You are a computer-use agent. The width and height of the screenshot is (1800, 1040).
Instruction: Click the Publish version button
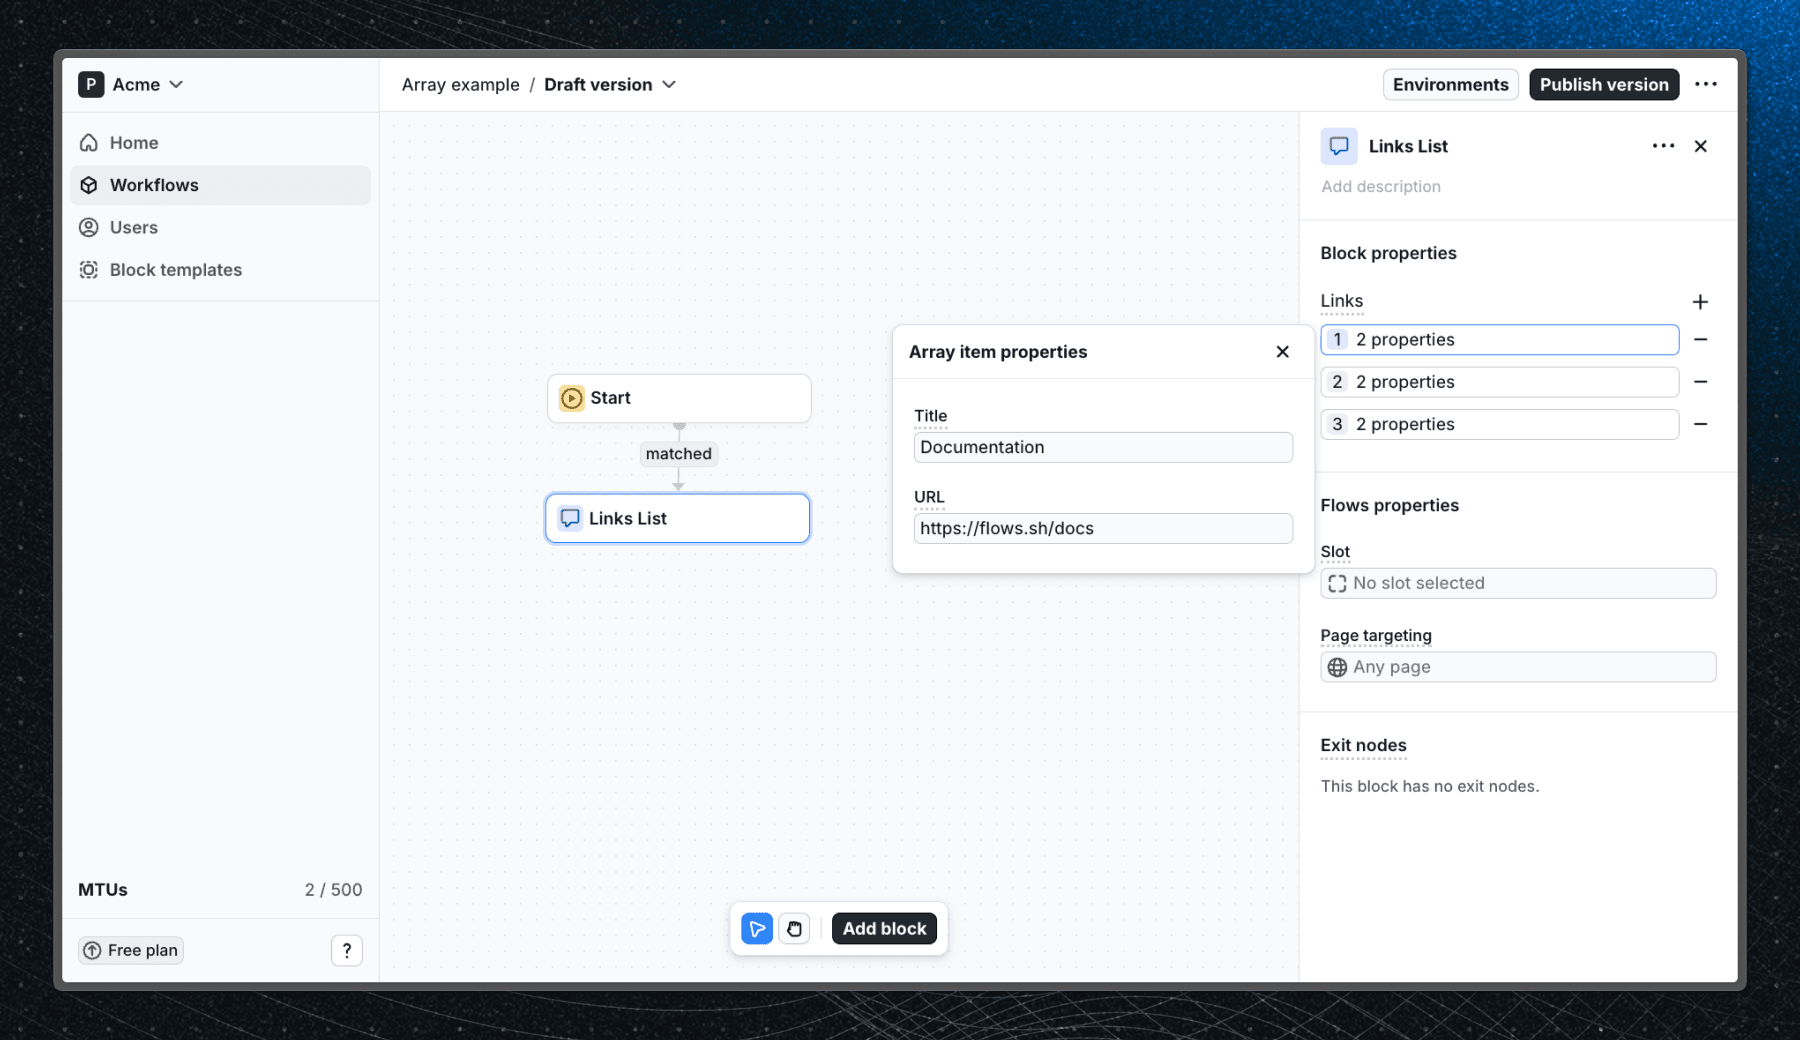[x=1604, y=84]
